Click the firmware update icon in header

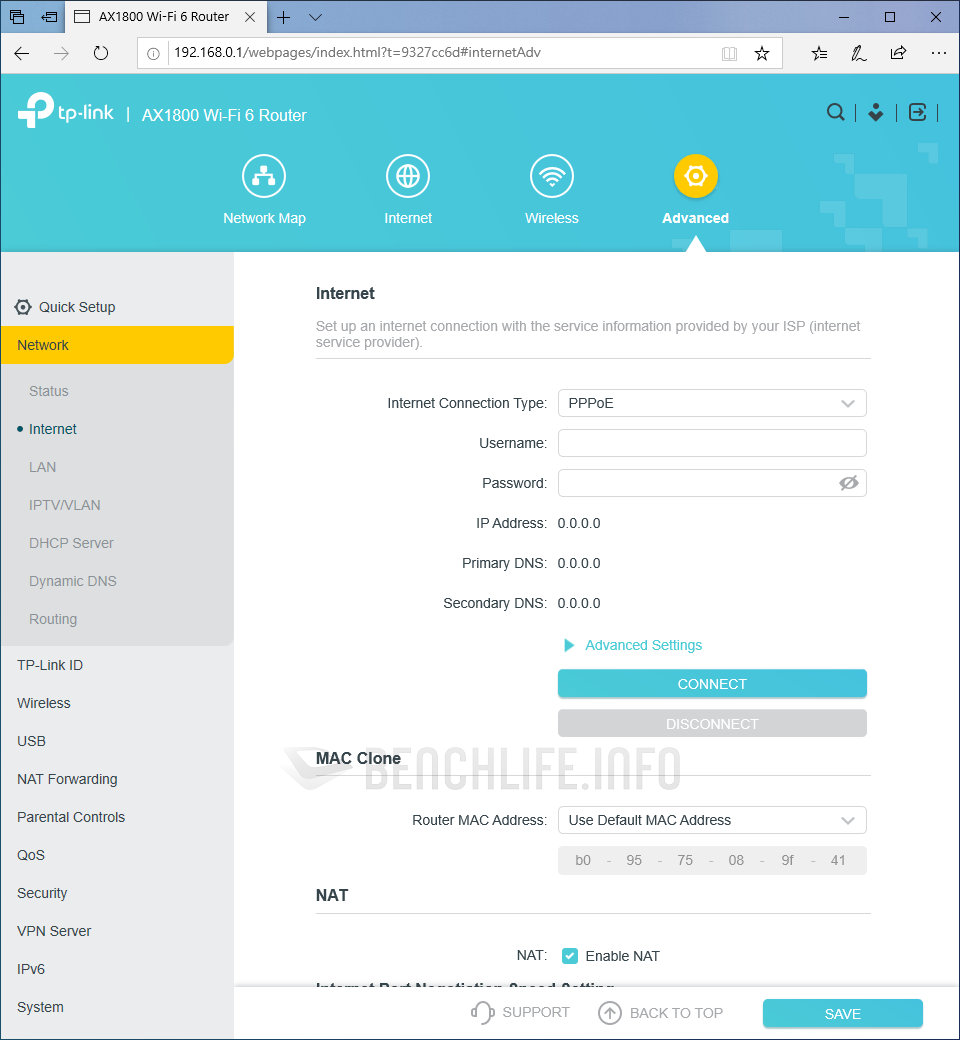click(876, 112)
